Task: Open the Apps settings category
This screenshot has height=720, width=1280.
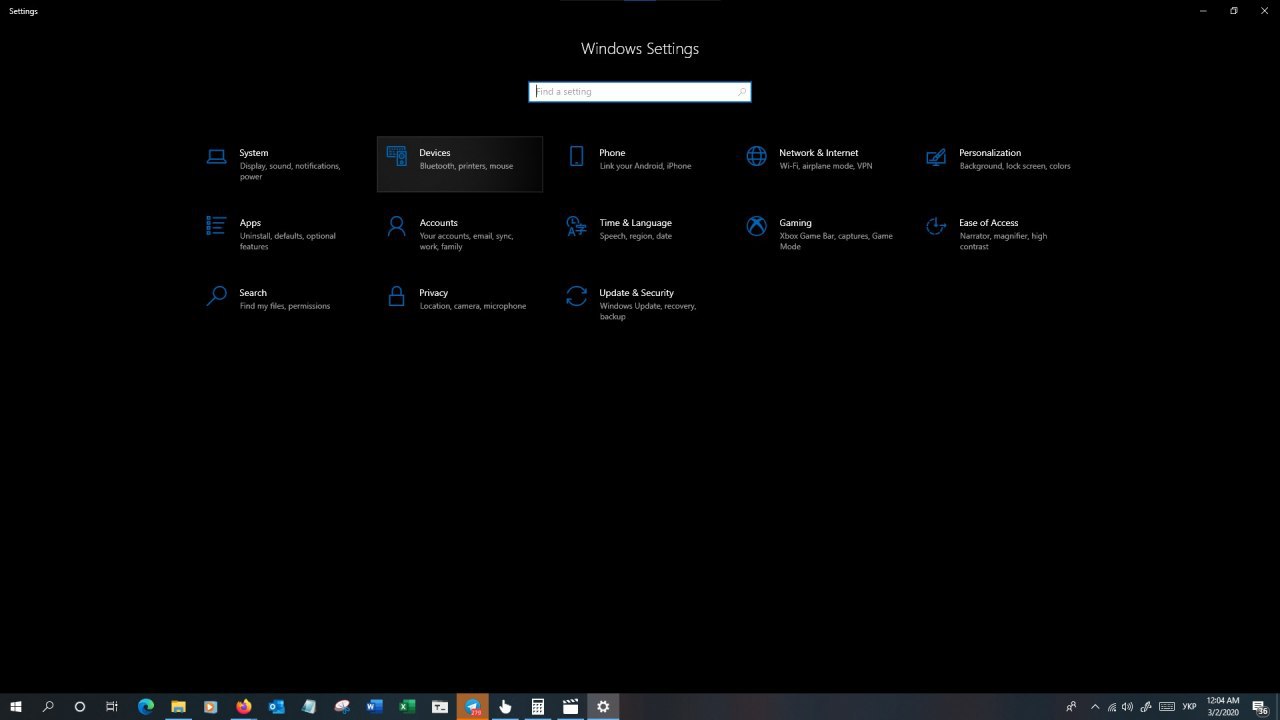Action: (x=280, y=234)
